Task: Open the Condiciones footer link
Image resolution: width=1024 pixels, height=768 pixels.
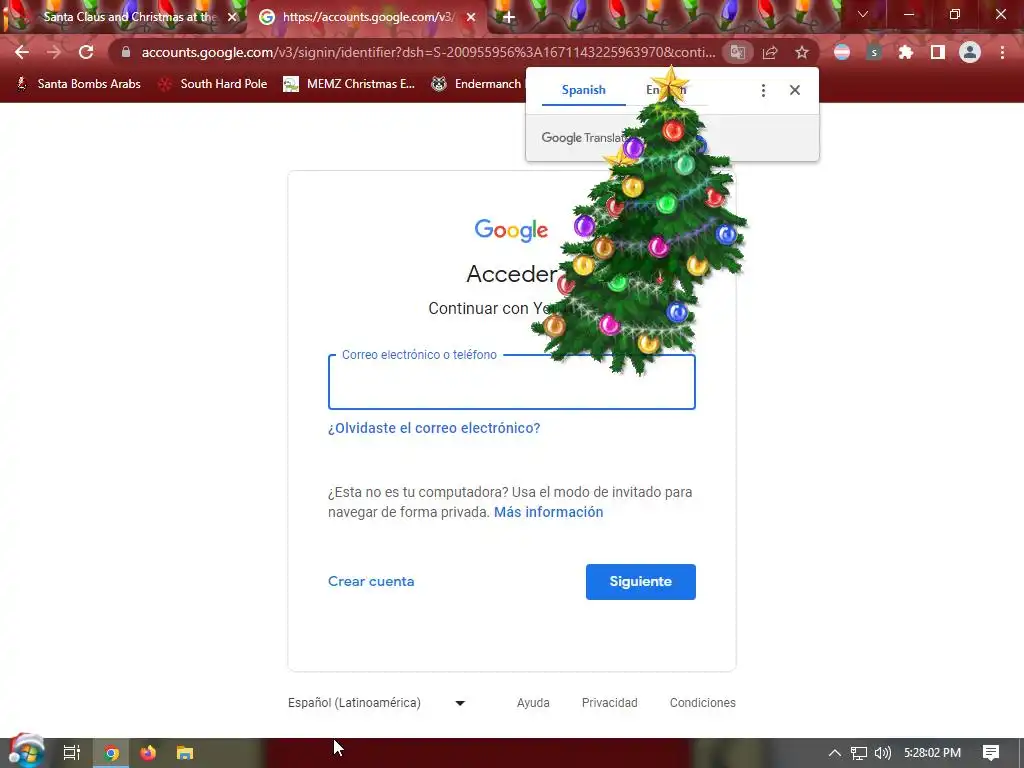Action: [703, 703]
